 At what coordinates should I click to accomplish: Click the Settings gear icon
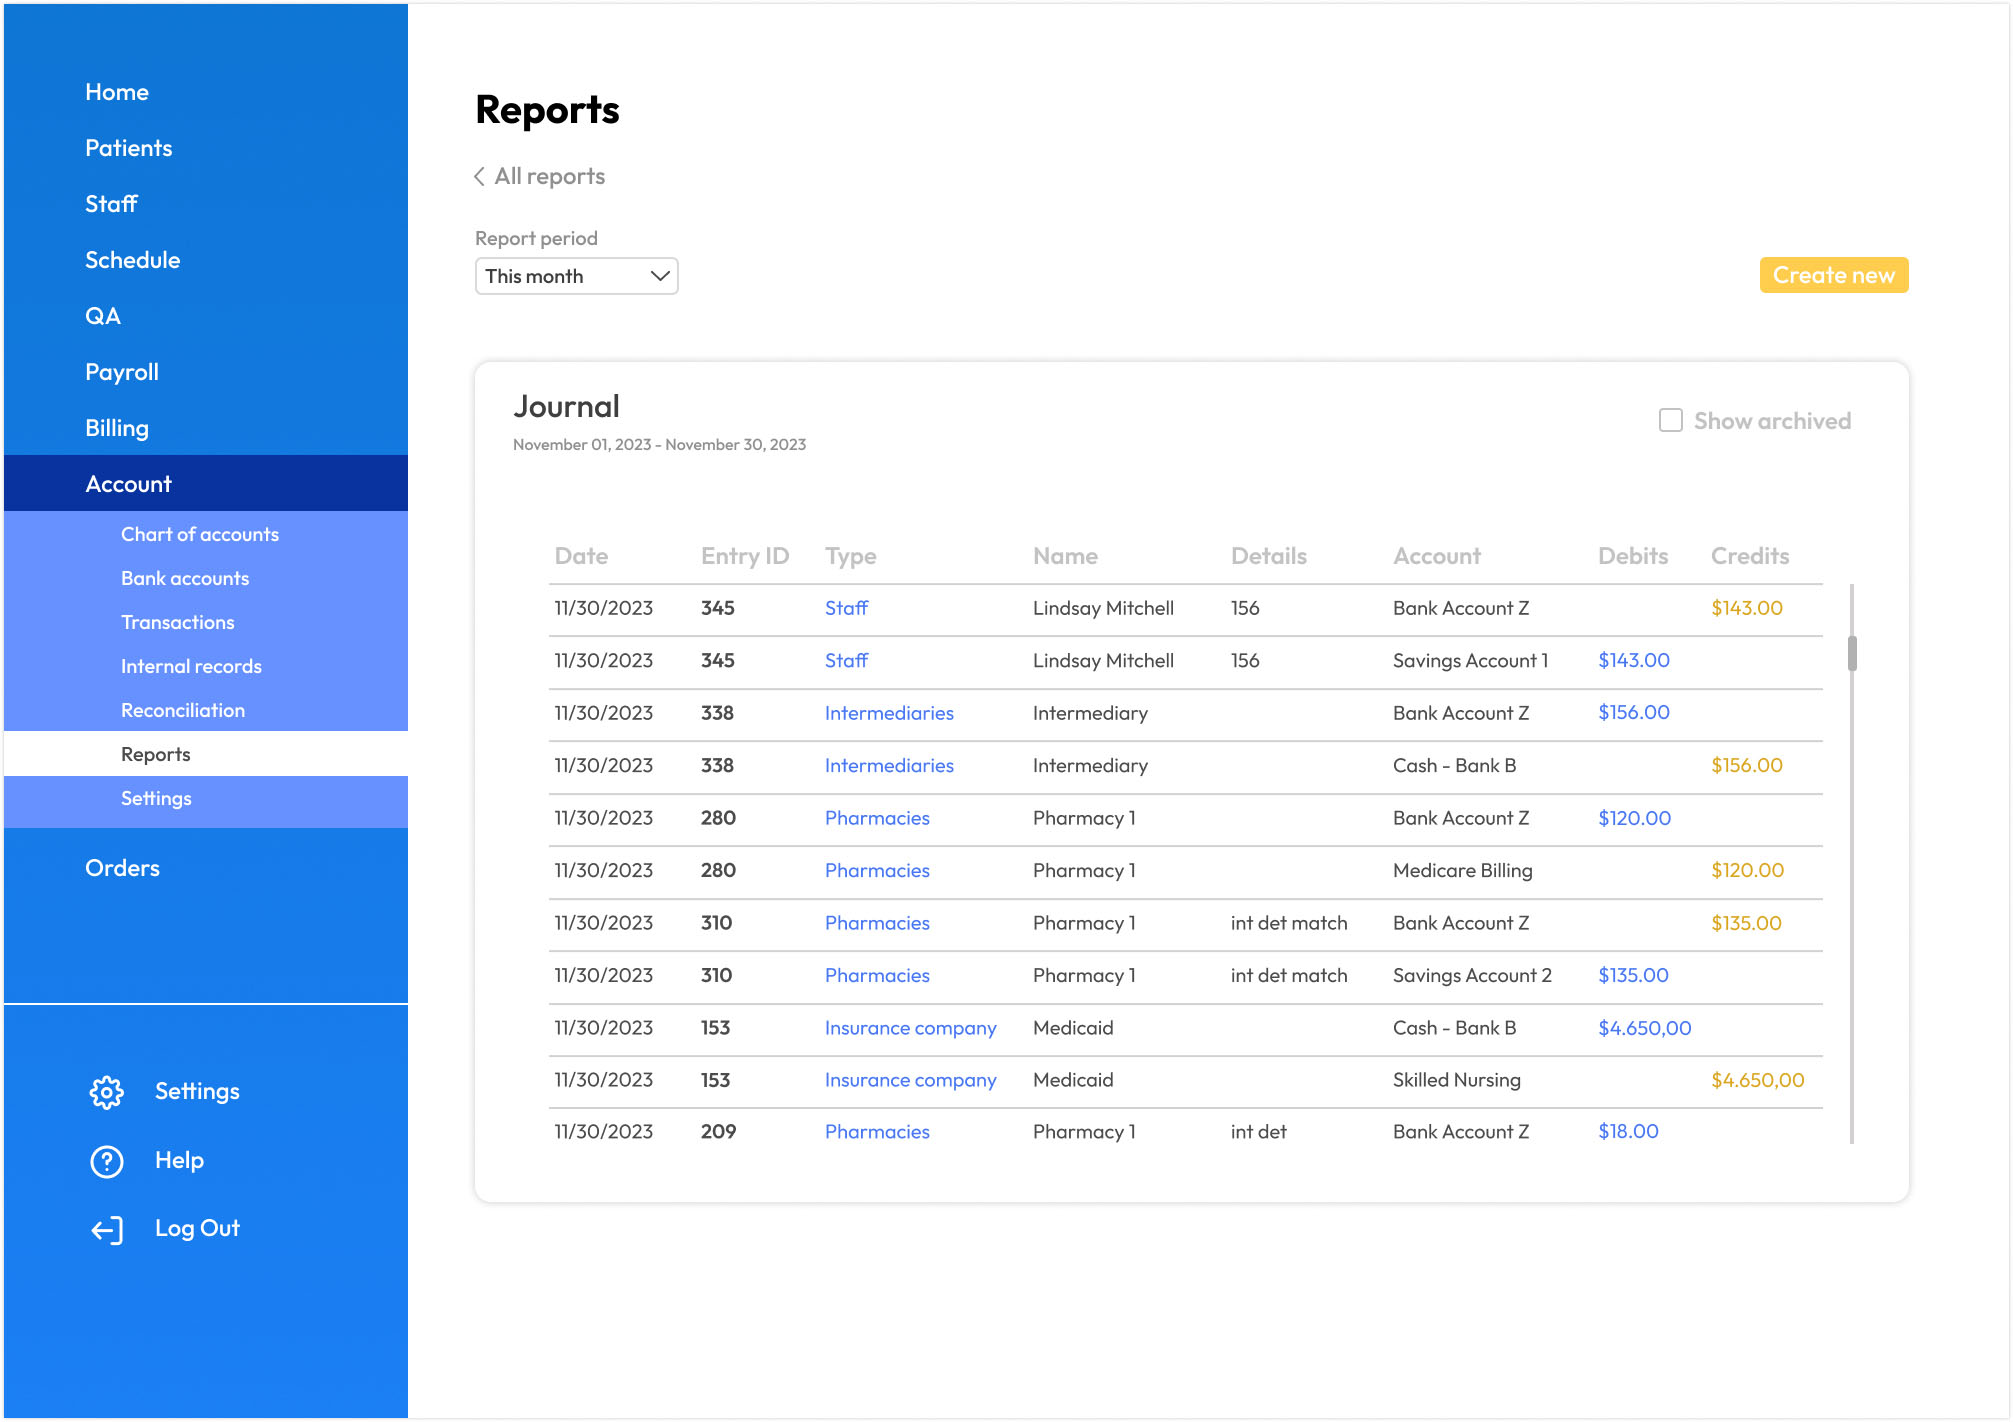click(107, 1092)
